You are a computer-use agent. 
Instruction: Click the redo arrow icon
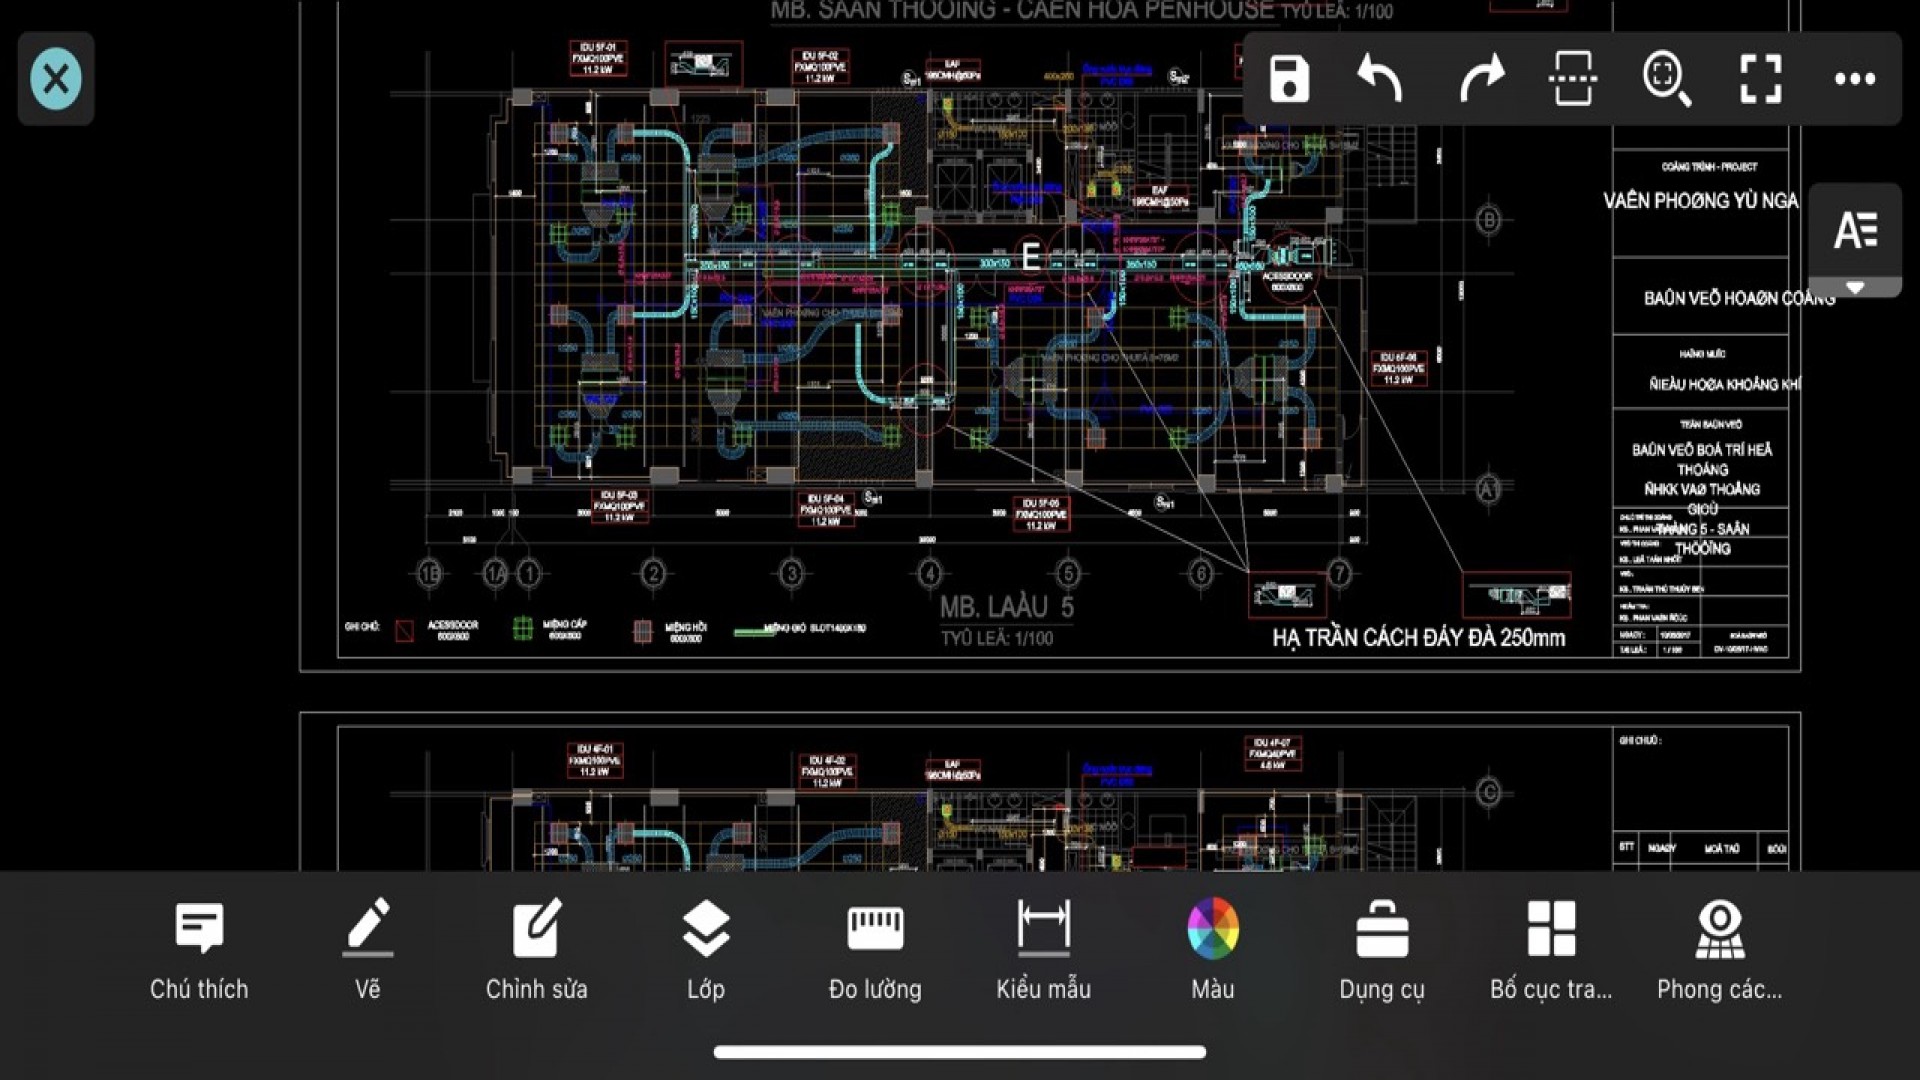click(x=1480, y=79)
